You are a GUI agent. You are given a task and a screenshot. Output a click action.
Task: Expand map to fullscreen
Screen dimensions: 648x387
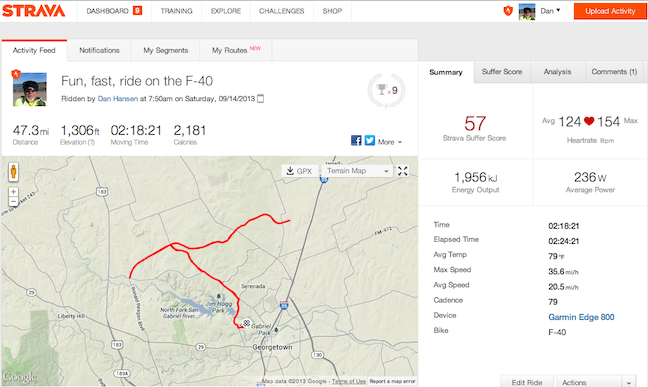[x=403, y=171]
